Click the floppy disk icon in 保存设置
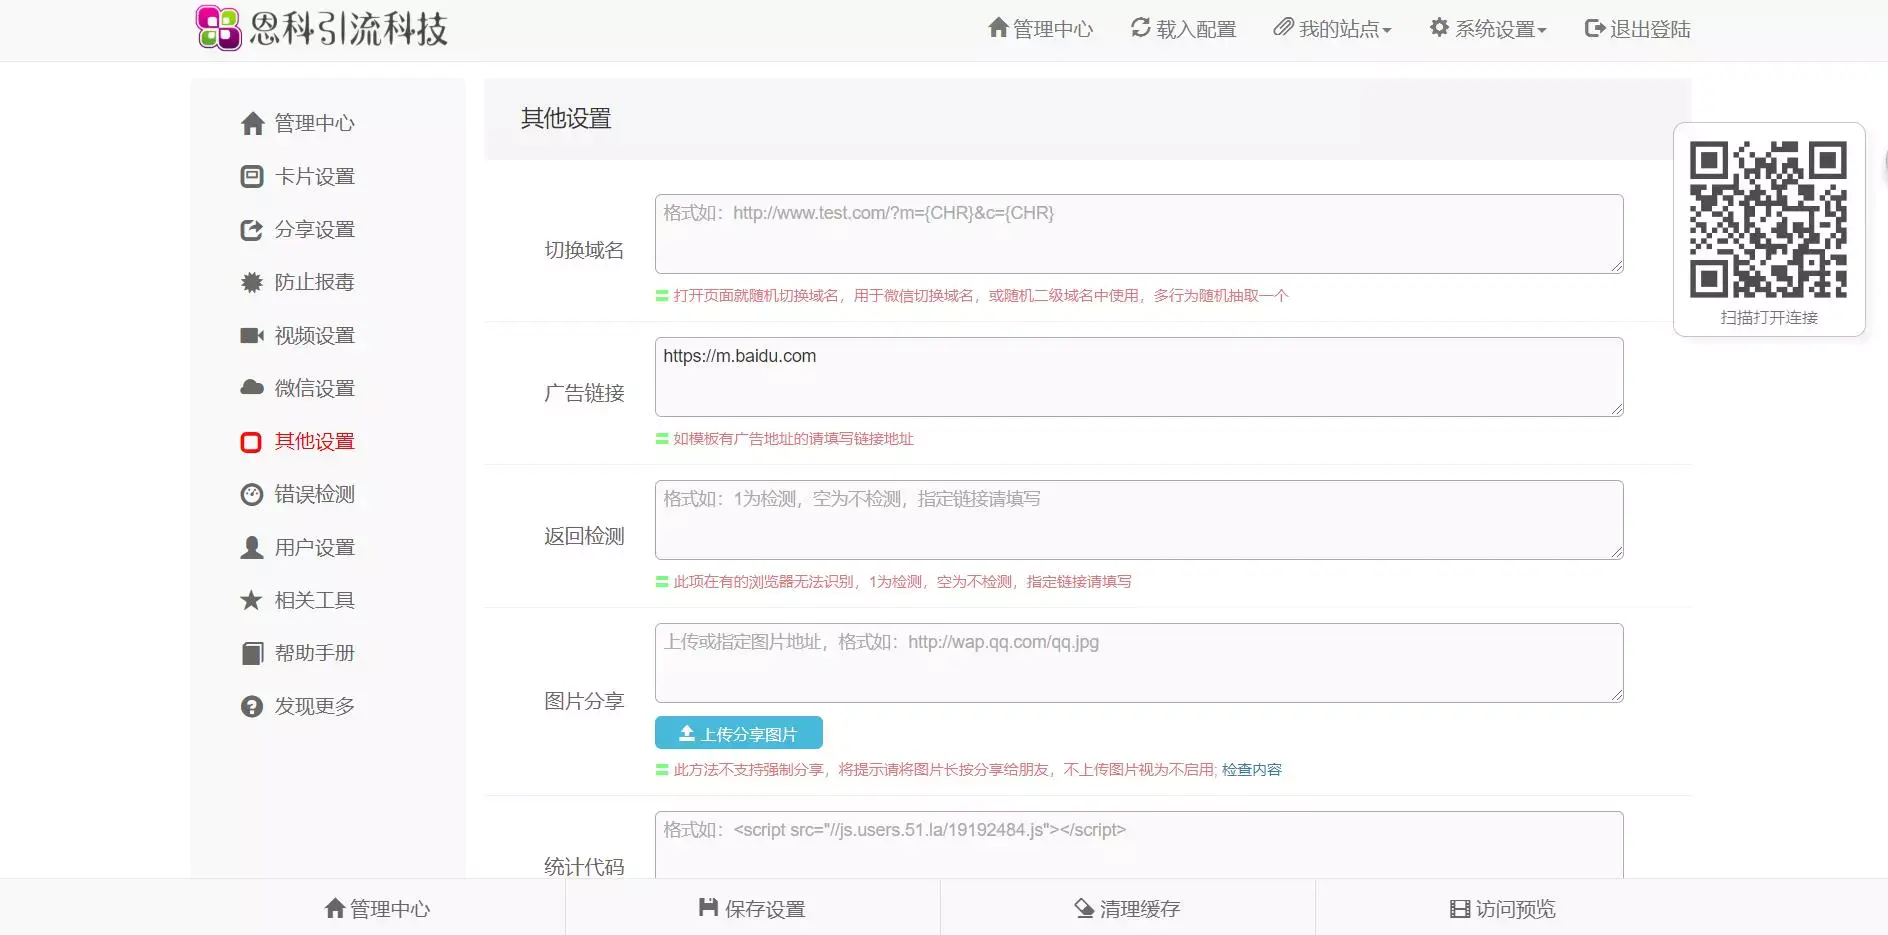1888x935 pixels. coord(708,908)
